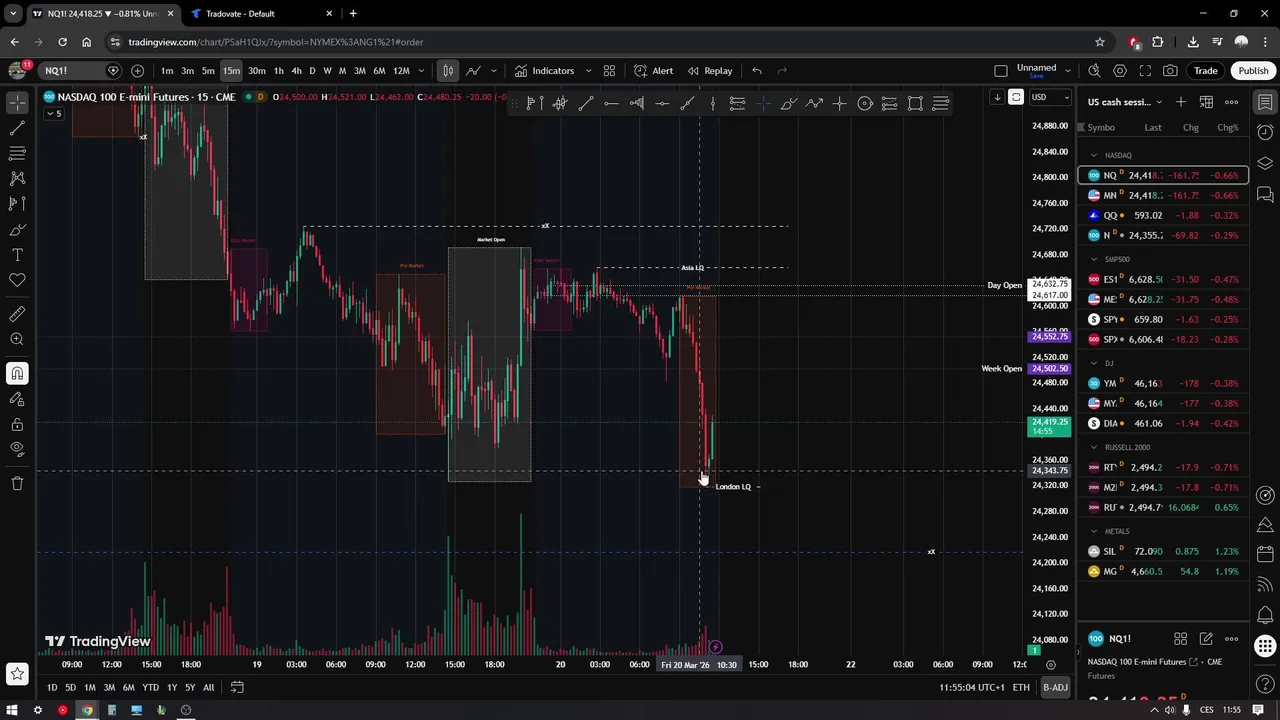Image resolution: width=1280 pixels, height=720 pixels.
Task: Switch to the Tradovate - Default browser tab
Action: tap(240, 13)
